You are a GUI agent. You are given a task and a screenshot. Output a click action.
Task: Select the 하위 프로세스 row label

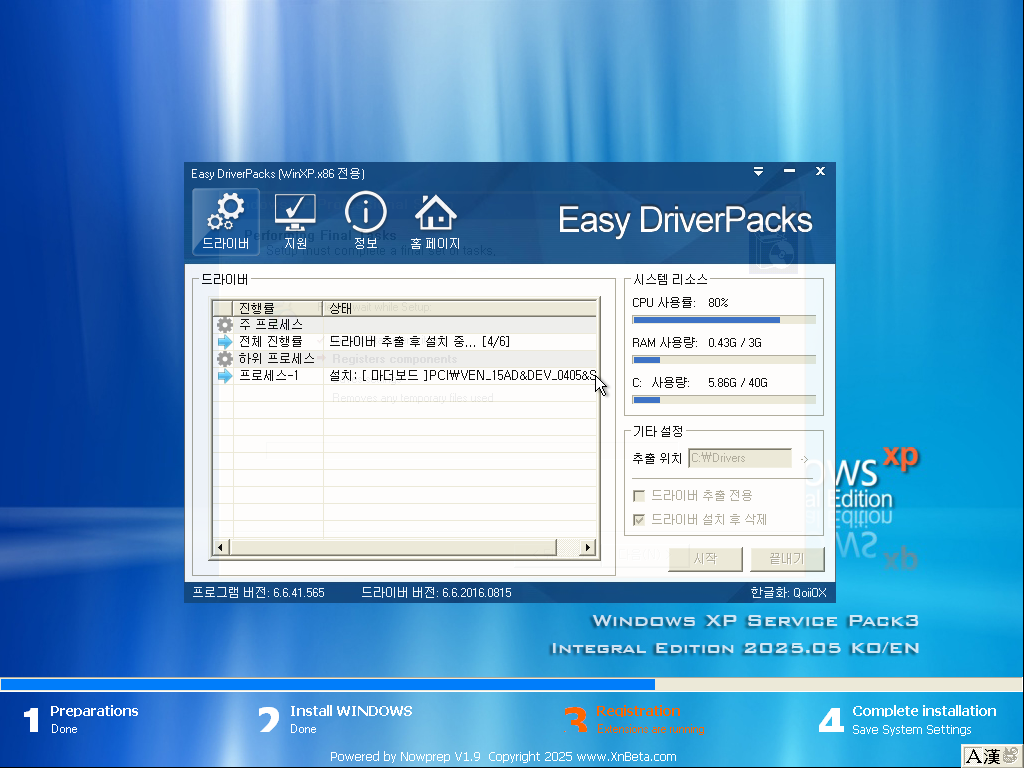click(x=276, y=359)
